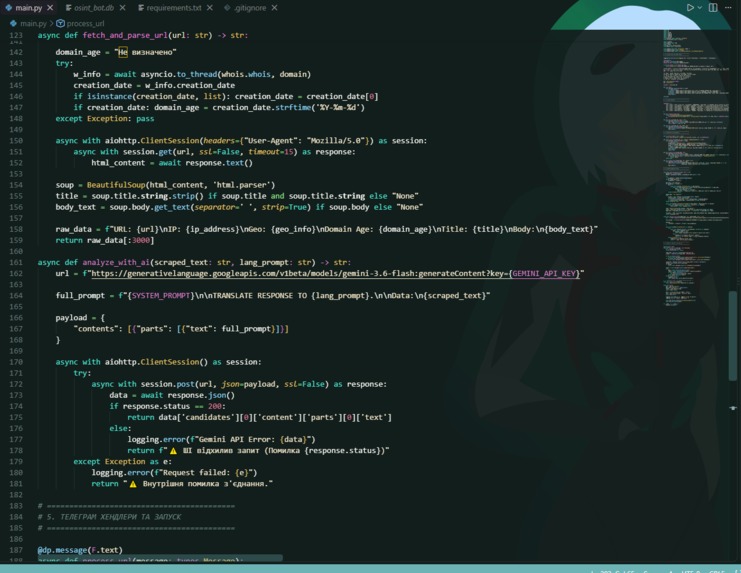Click line number 183 in the gutter
This screenshot has height=573, width=741.
(16, 506)
